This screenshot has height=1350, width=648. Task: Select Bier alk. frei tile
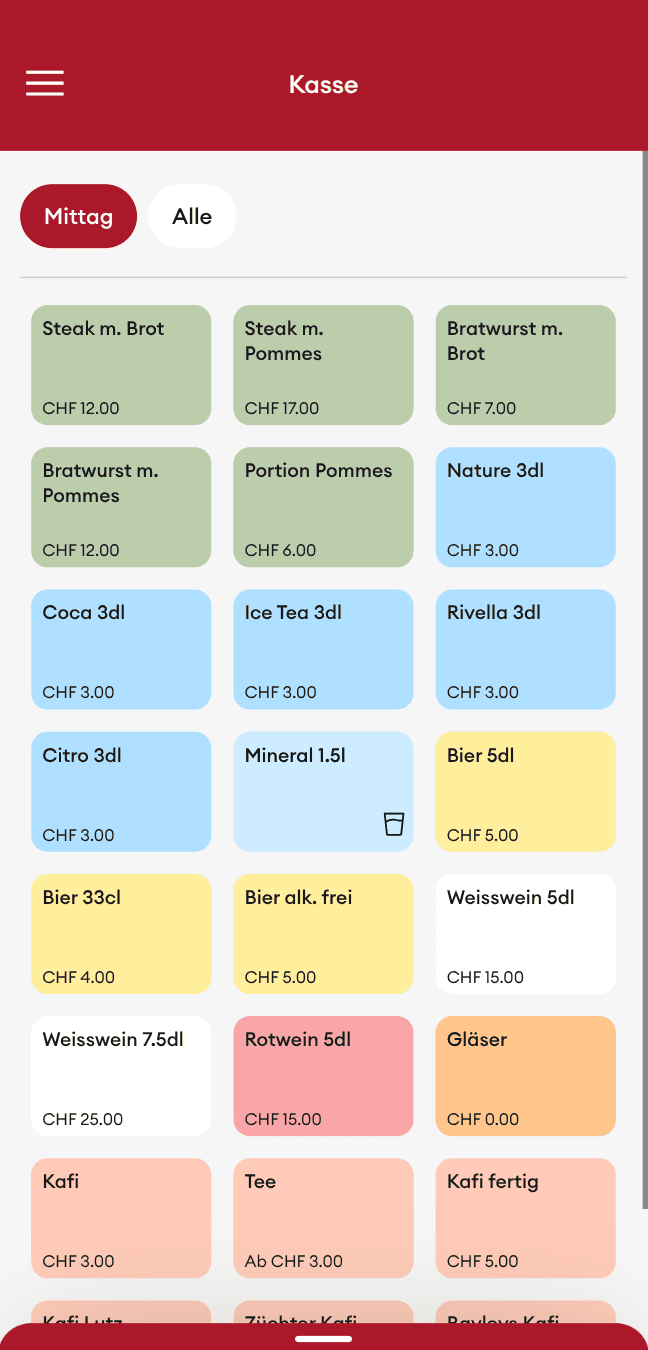tap(323, 933)
